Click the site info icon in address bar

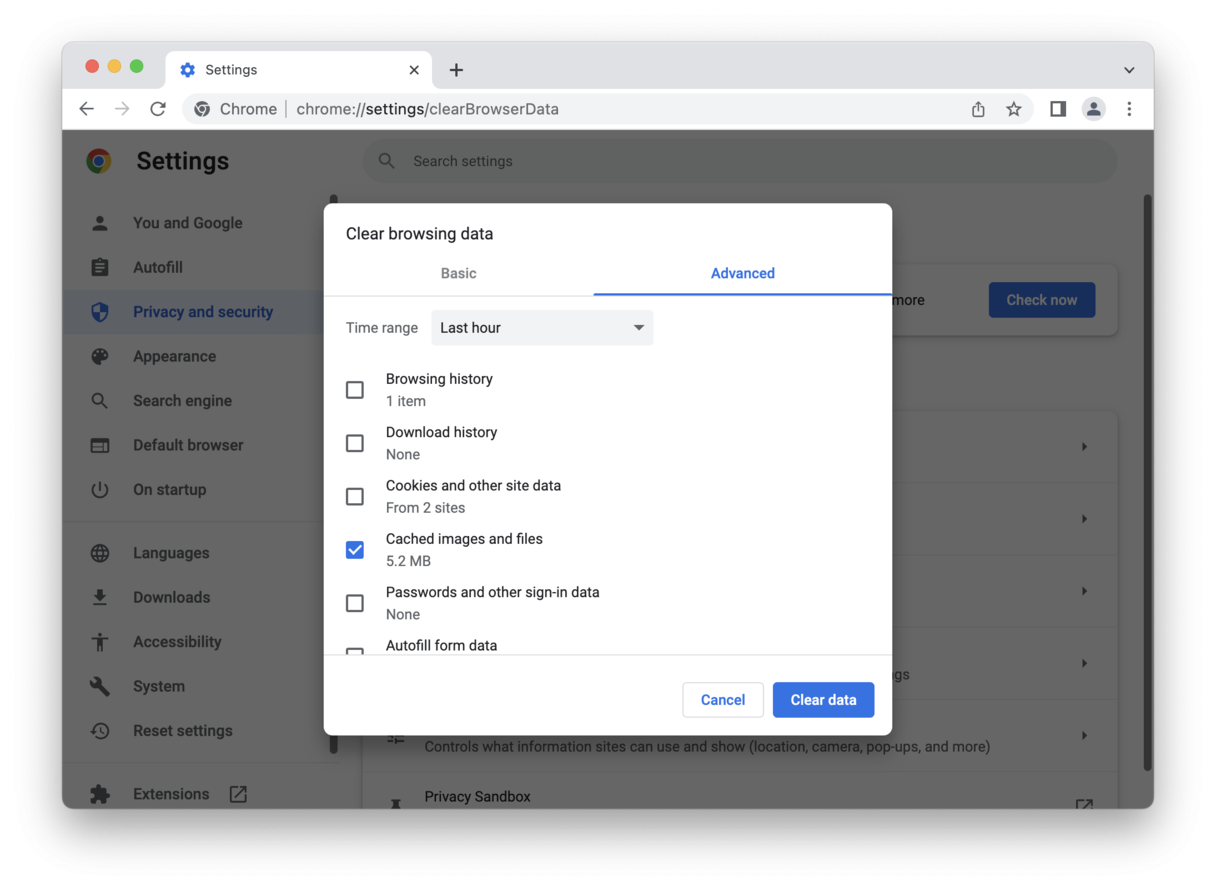coord(202,109)
